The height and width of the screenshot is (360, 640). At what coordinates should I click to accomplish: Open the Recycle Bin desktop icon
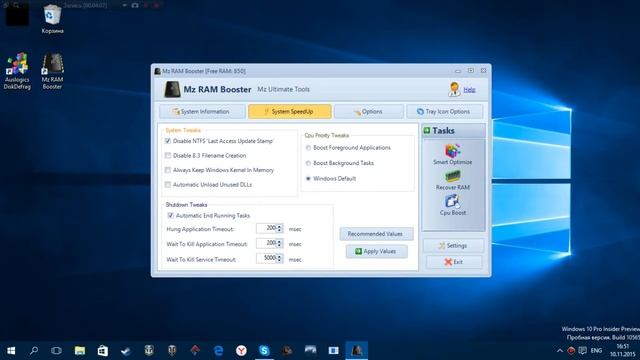point(52,19)
